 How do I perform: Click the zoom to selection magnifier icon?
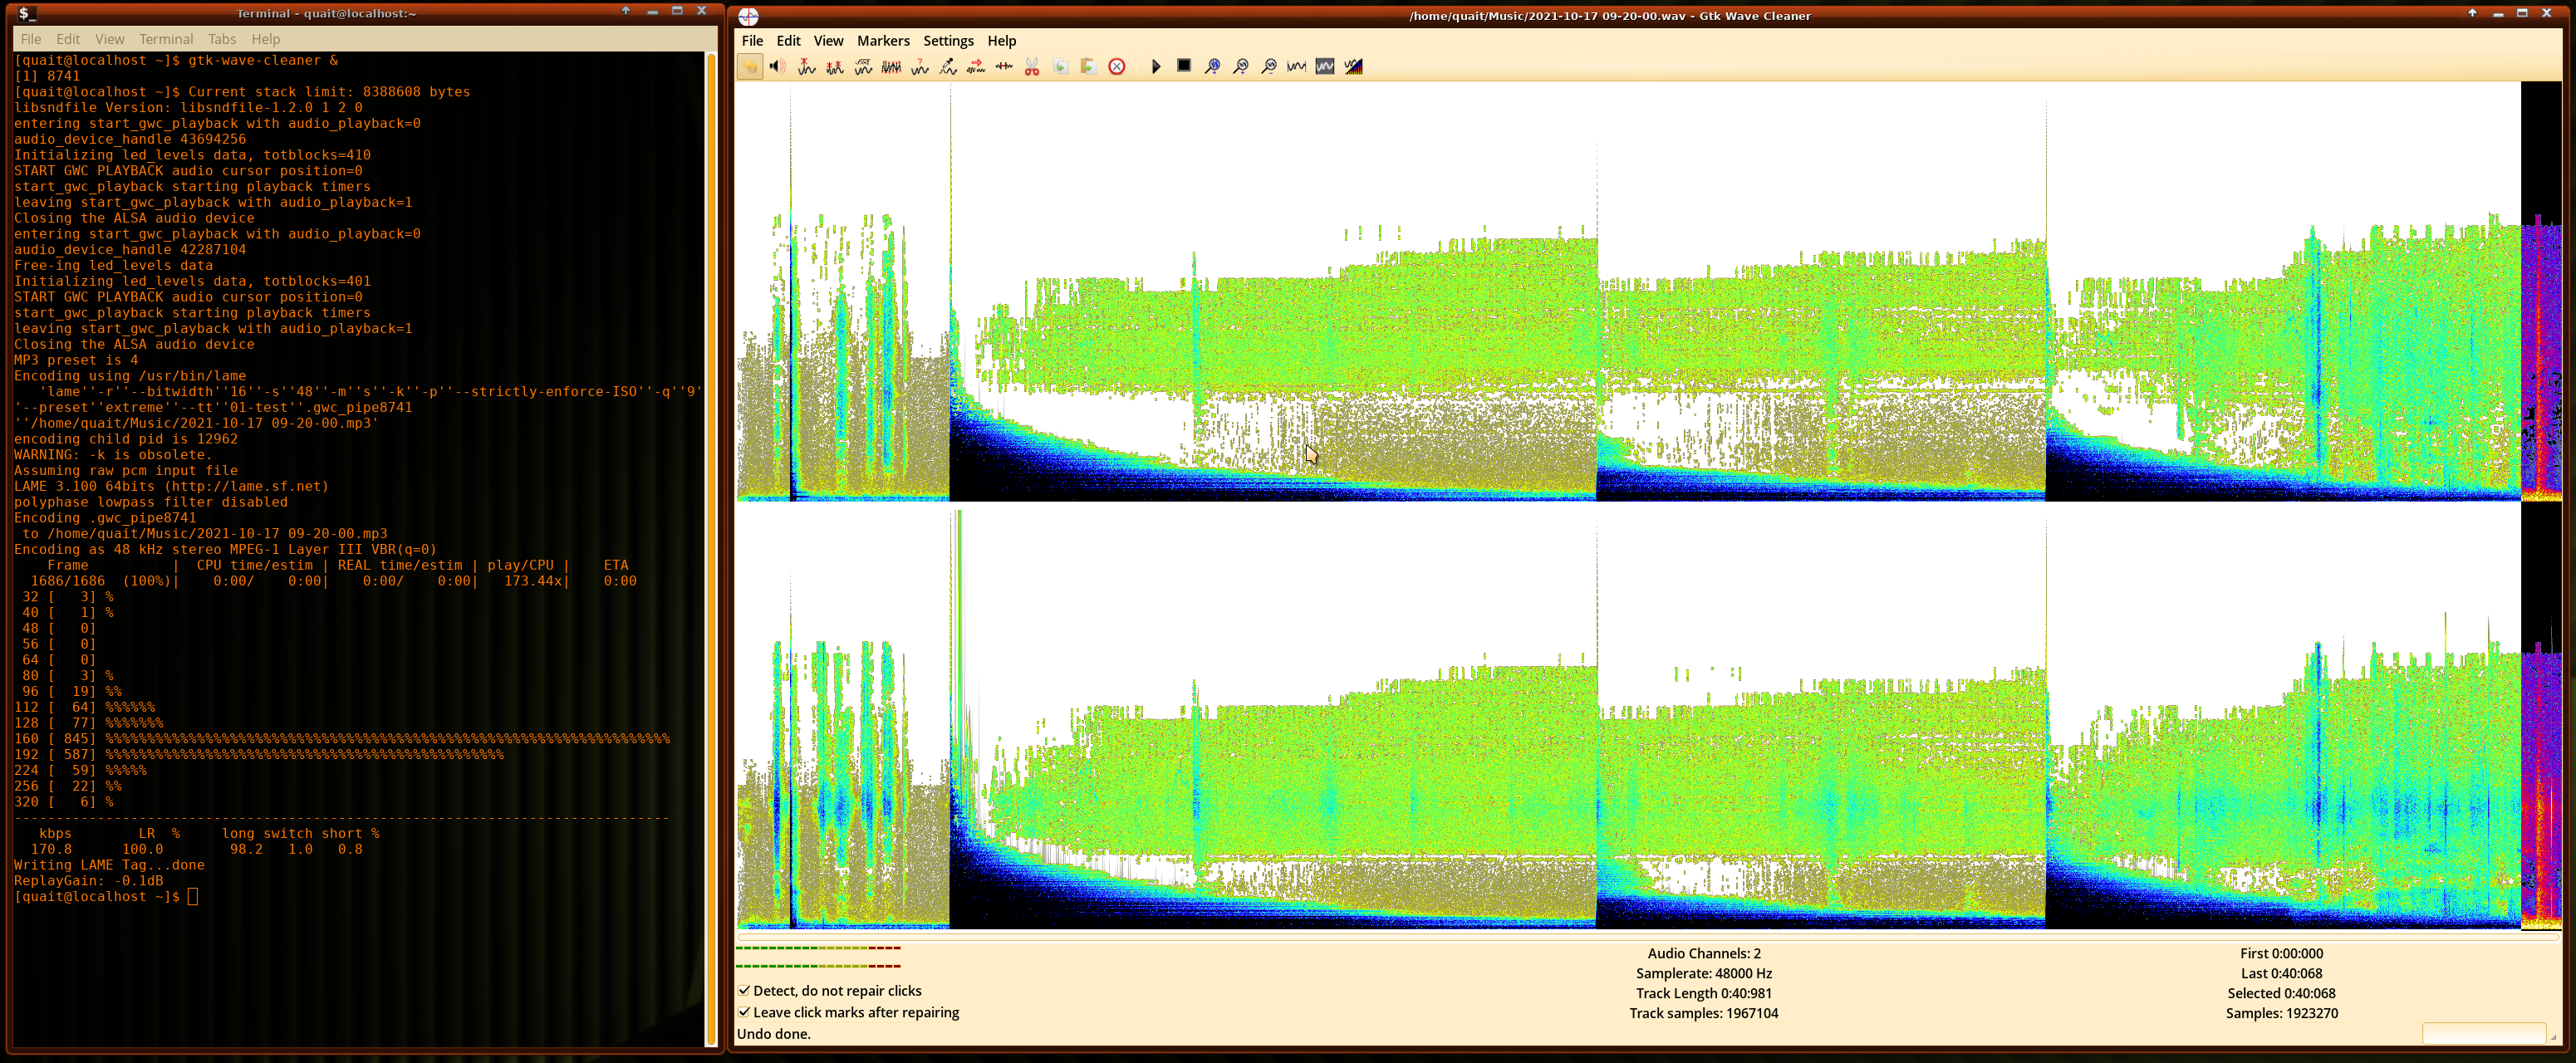[x=1212, y=66]
